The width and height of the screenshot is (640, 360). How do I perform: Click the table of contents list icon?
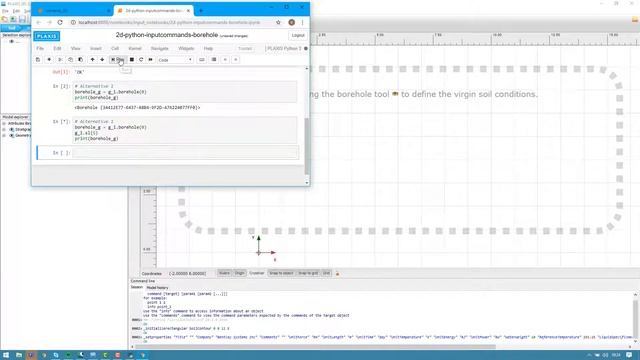coord(214,60)
